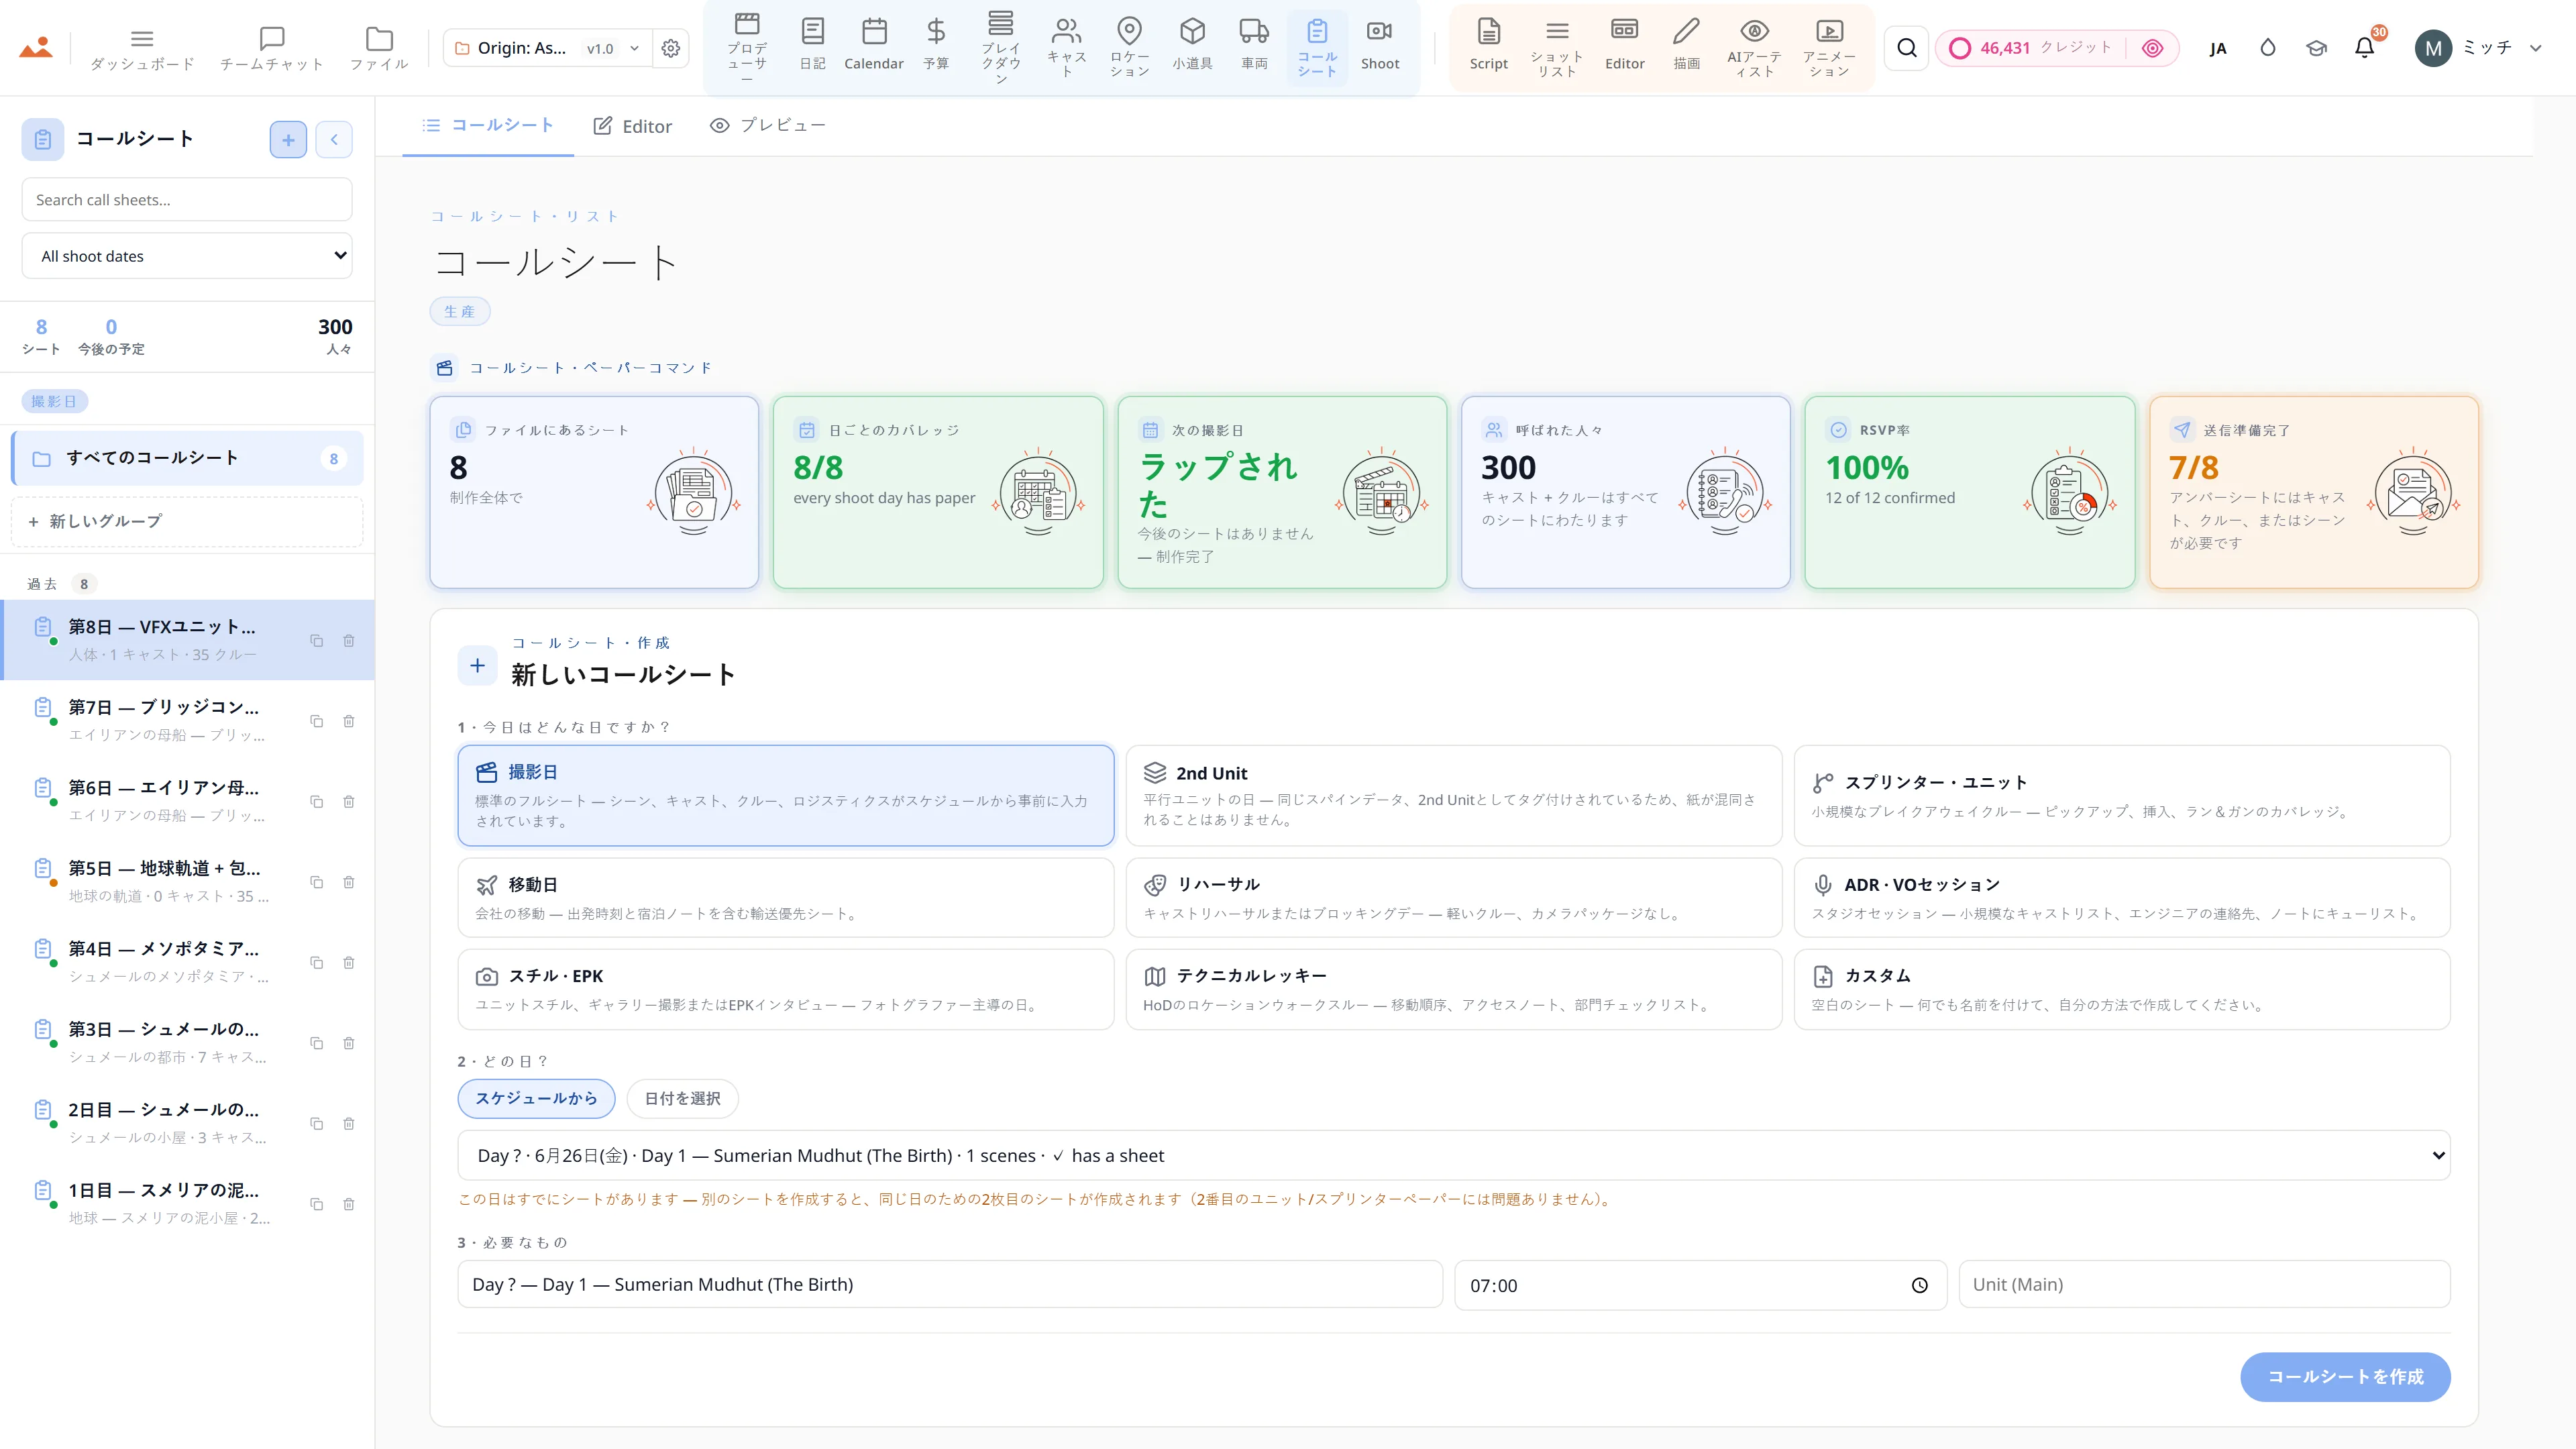This screenshot has height=1449, width=2576.
Task: Click the graduation cap tutorial icon
Action: (2316, 48)
